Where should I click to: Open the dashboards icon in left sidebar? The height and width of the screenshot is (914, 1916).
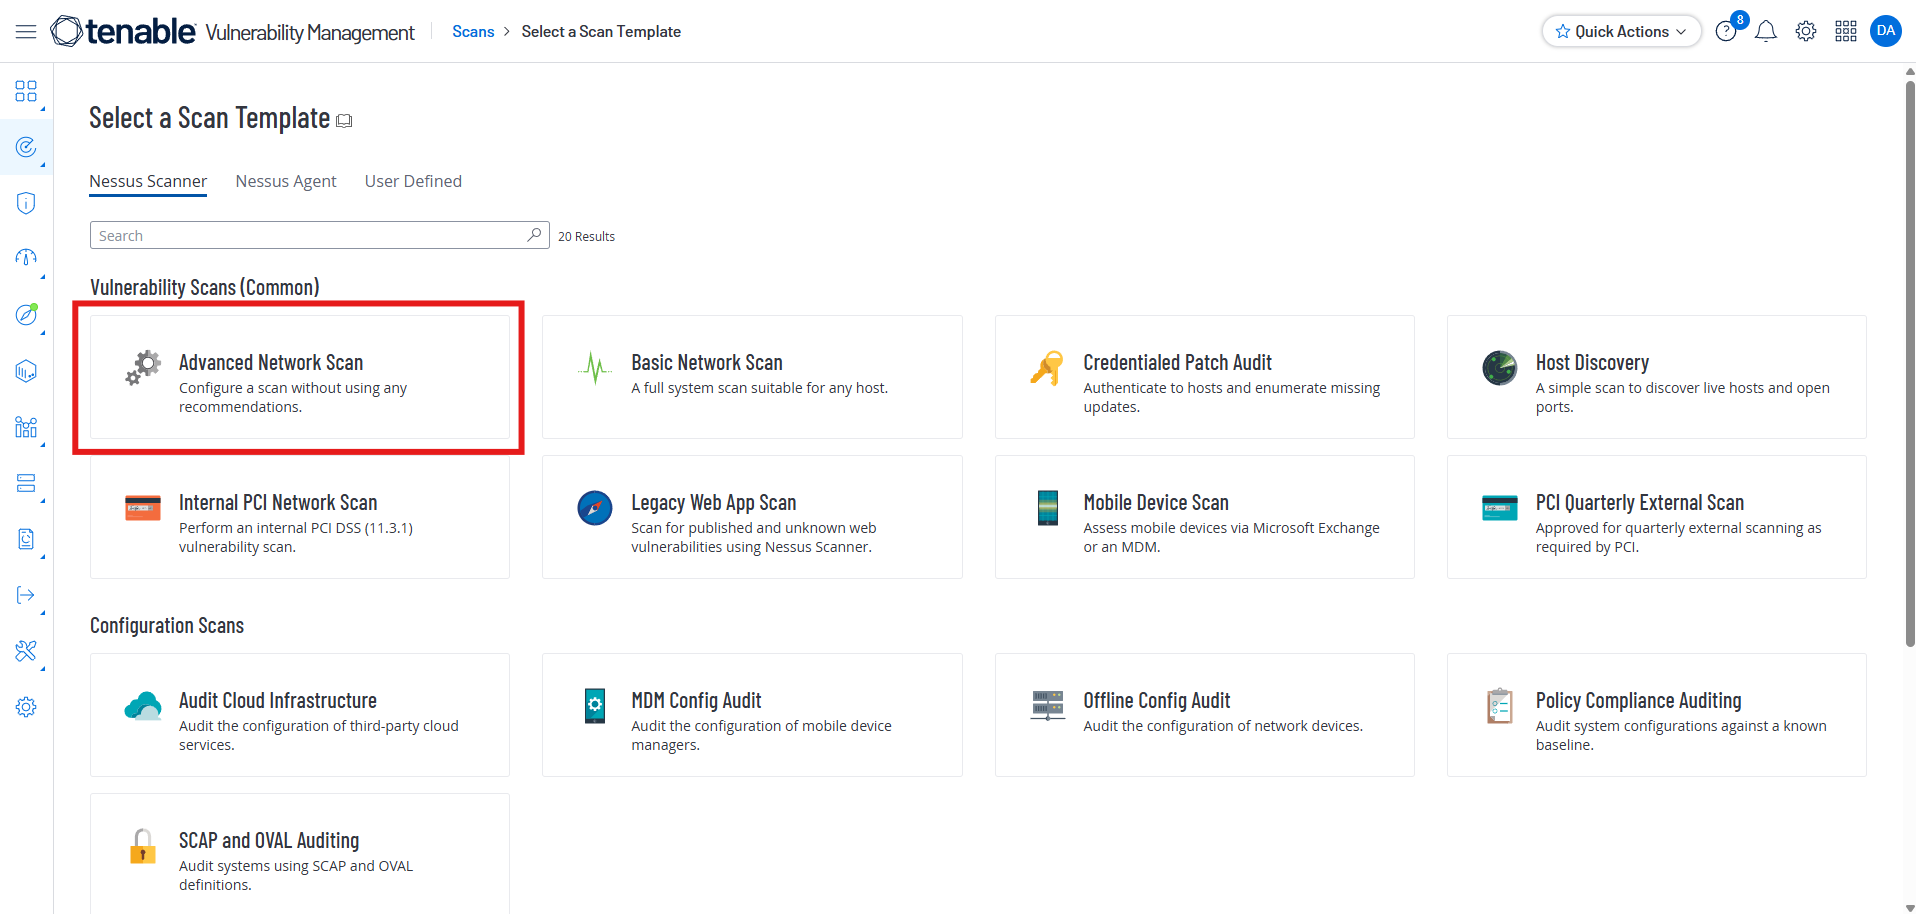(26, 92)
